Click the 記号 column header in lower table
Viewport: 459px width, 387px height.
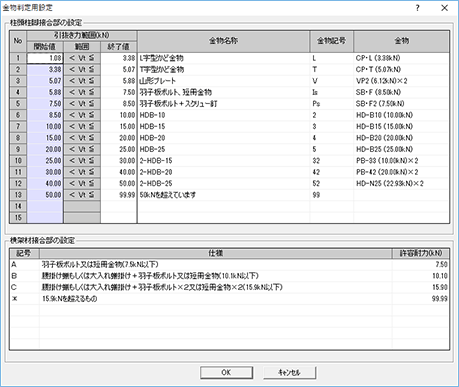pos(24,253)
